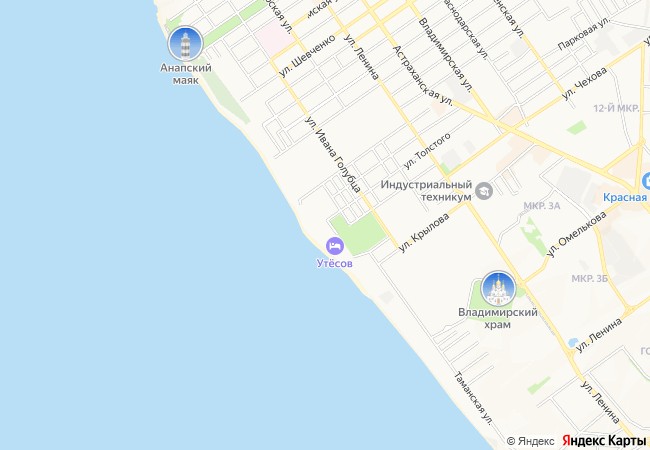
Task: Open the Владимирский храм church marker
Action: (x=498, y=288)
